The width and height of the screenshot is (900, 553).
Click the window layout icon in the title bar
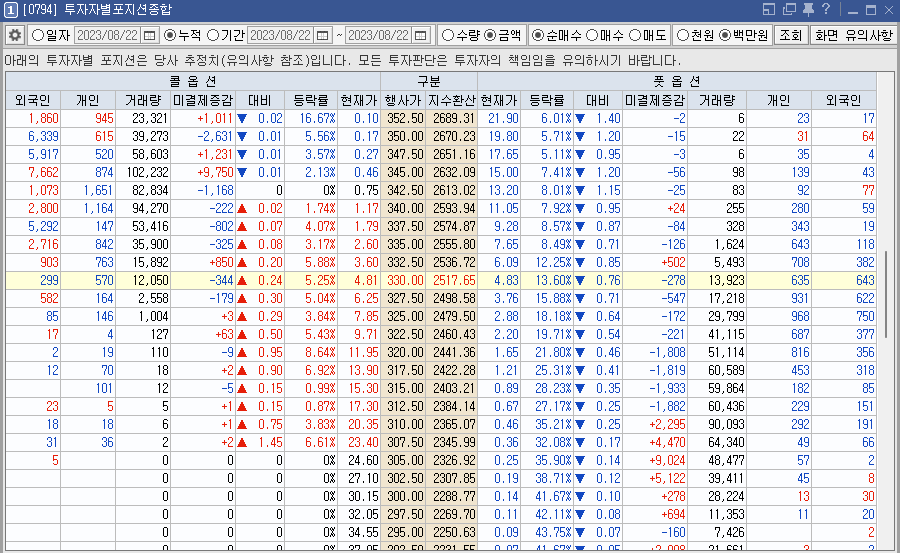click(x=769, y=9)
